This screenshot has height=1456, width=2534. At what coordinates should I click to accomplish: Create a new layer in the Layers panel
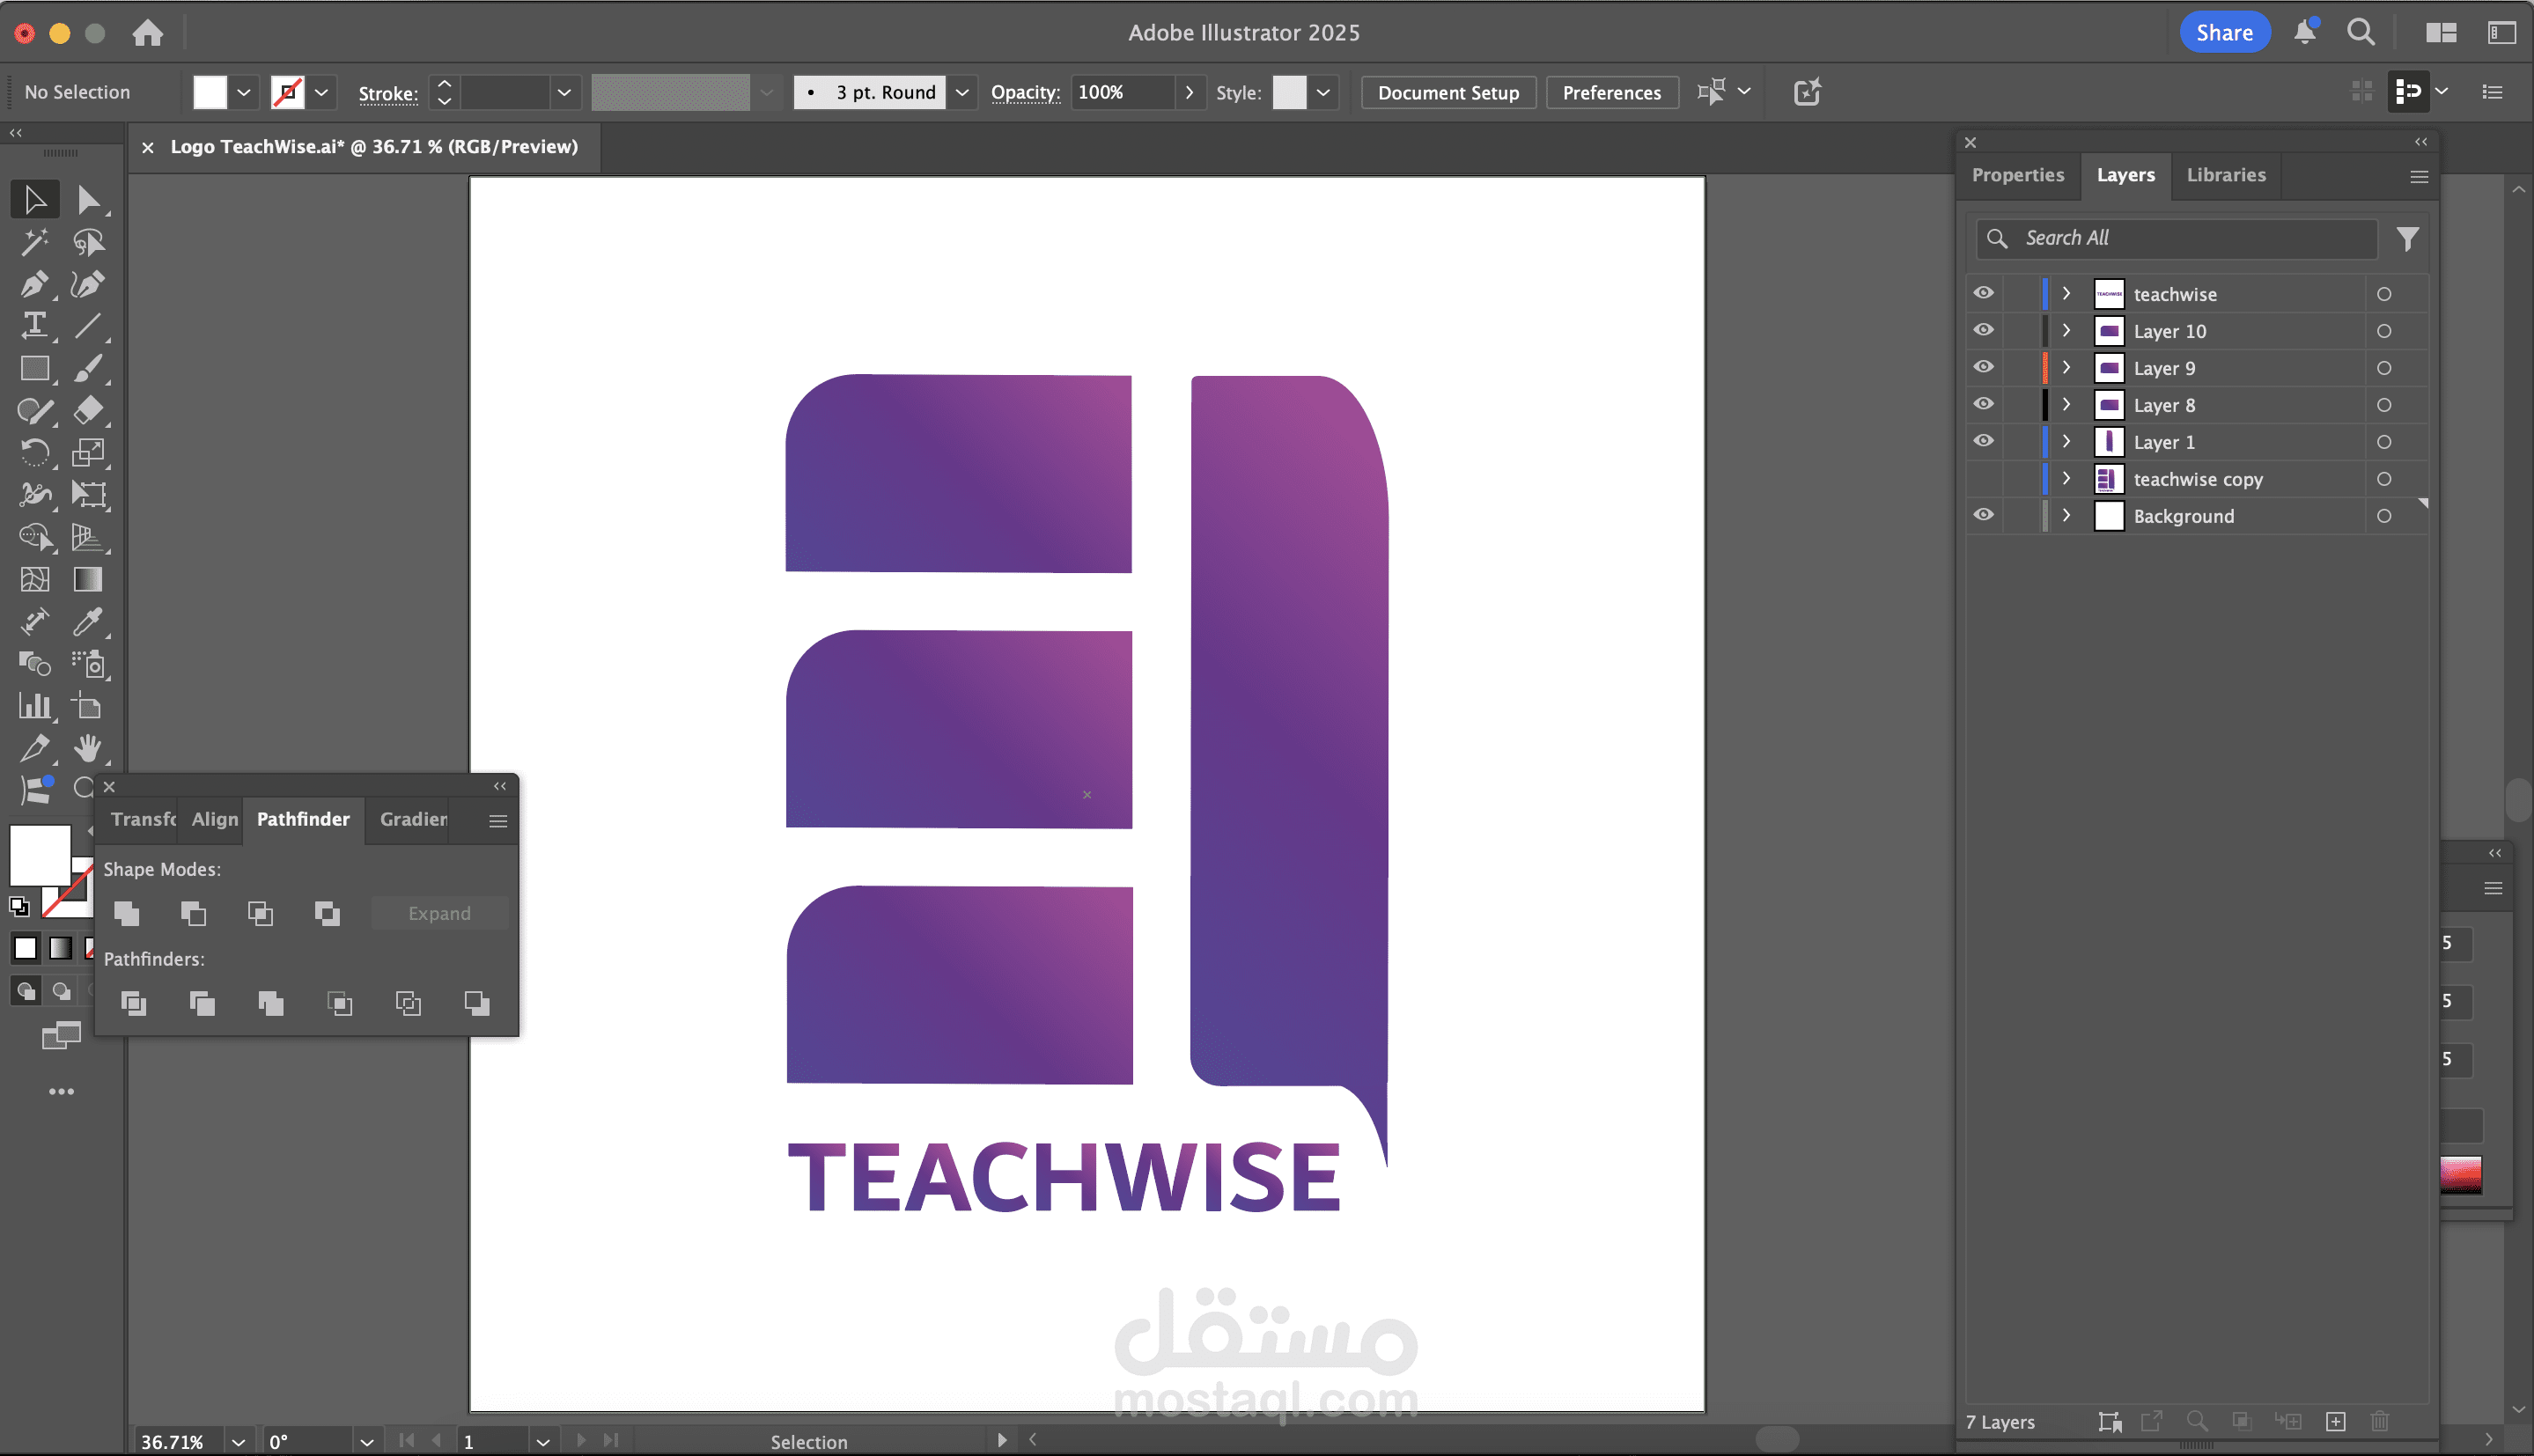point(2335,1421)
